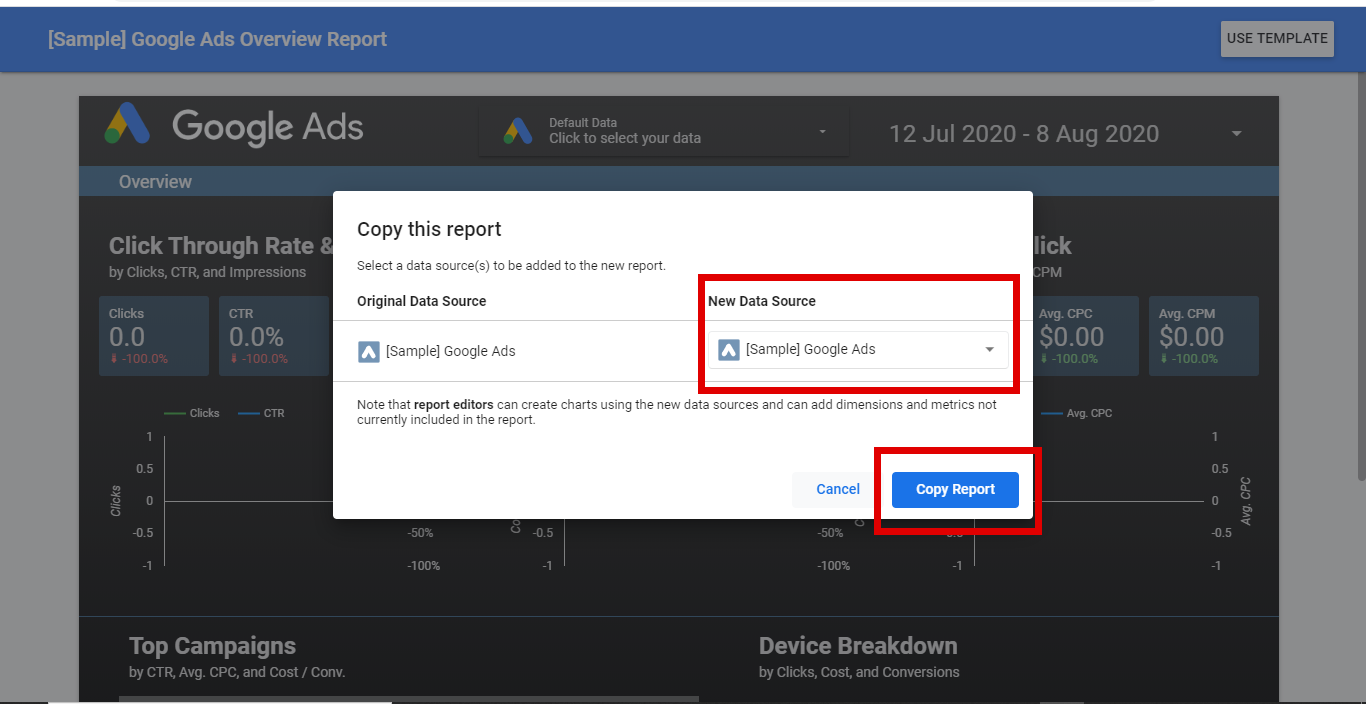Click the 'Device Breakdown' section heading
Viewport: 1366px width, 704px height.
[858, 646]
